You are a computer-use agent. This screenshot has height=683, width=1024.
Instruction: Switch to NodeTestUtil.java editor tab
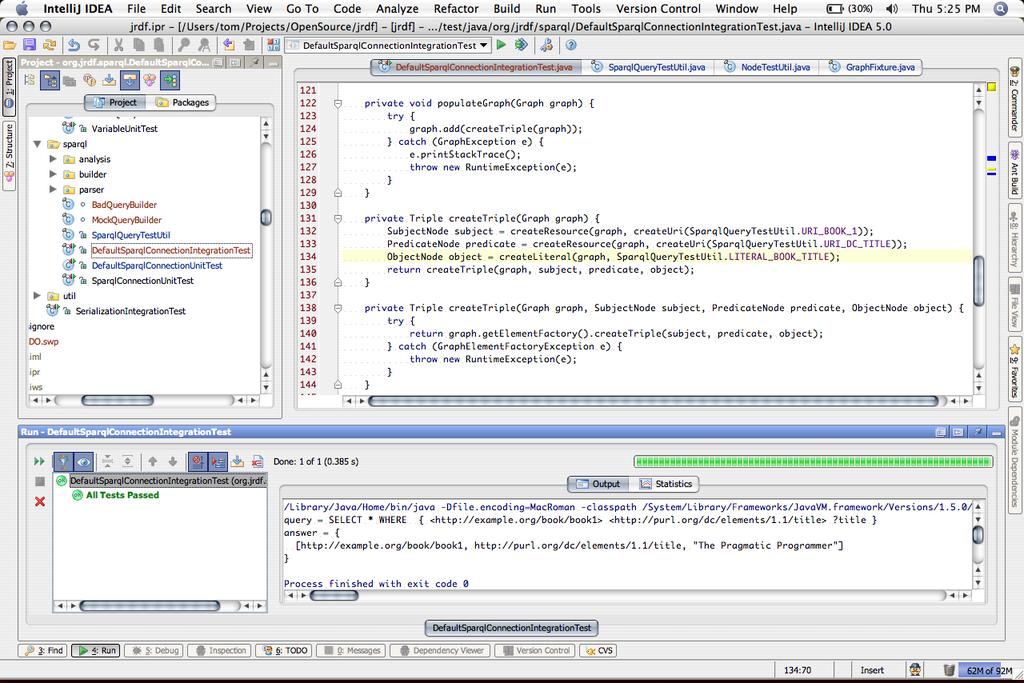(767, 67)
